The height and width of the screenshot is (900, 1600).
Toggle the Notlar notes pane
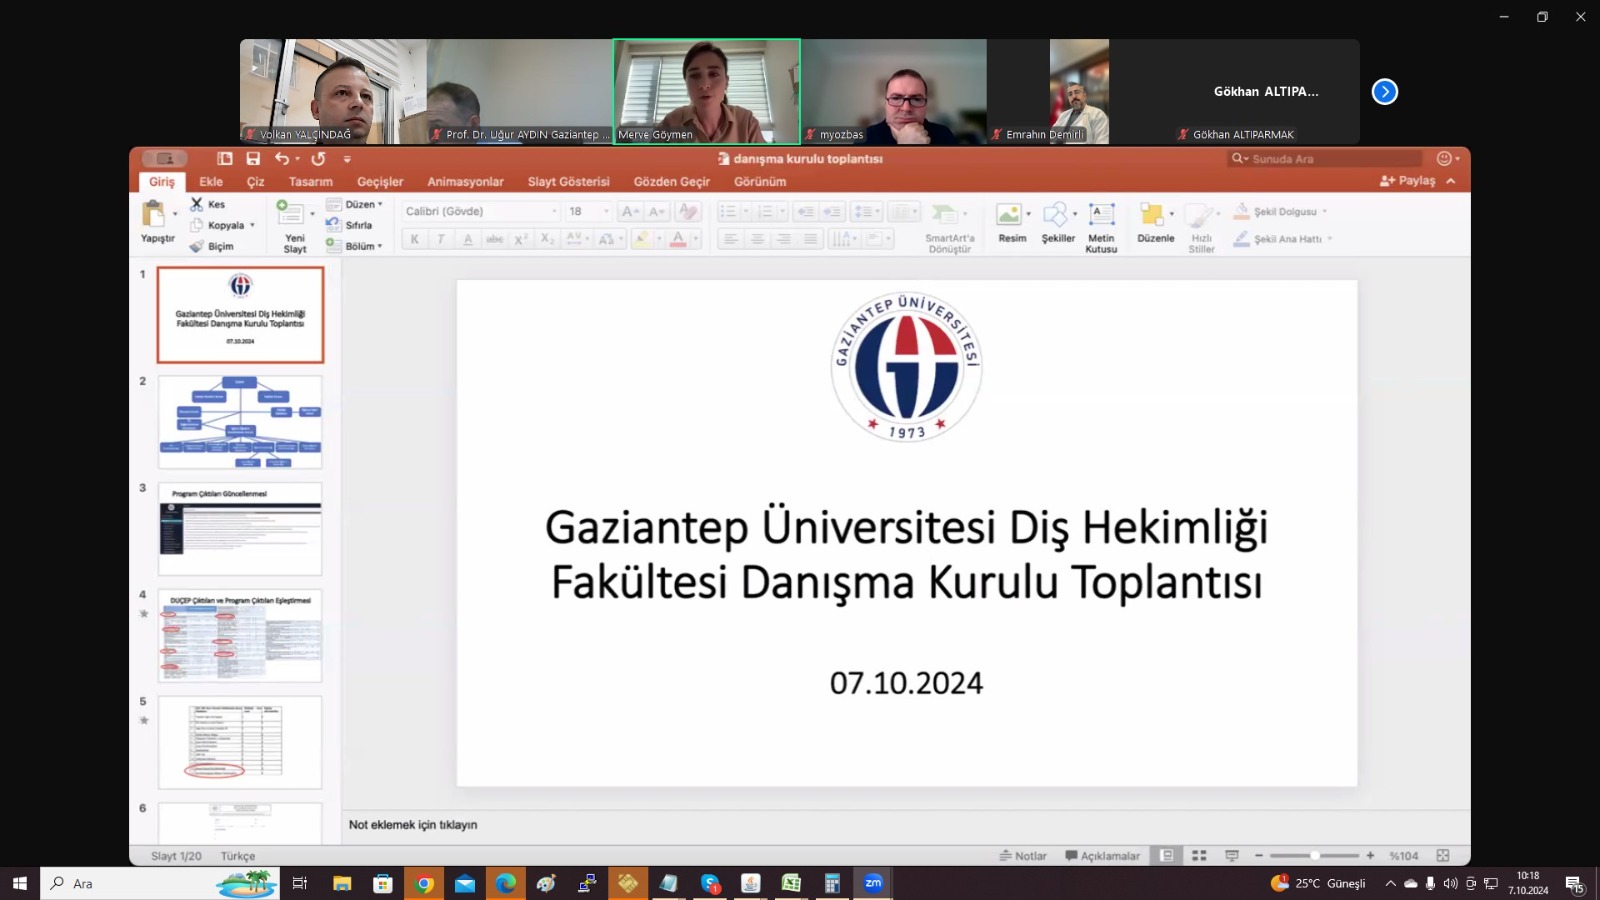click(x=1023, y=856)
